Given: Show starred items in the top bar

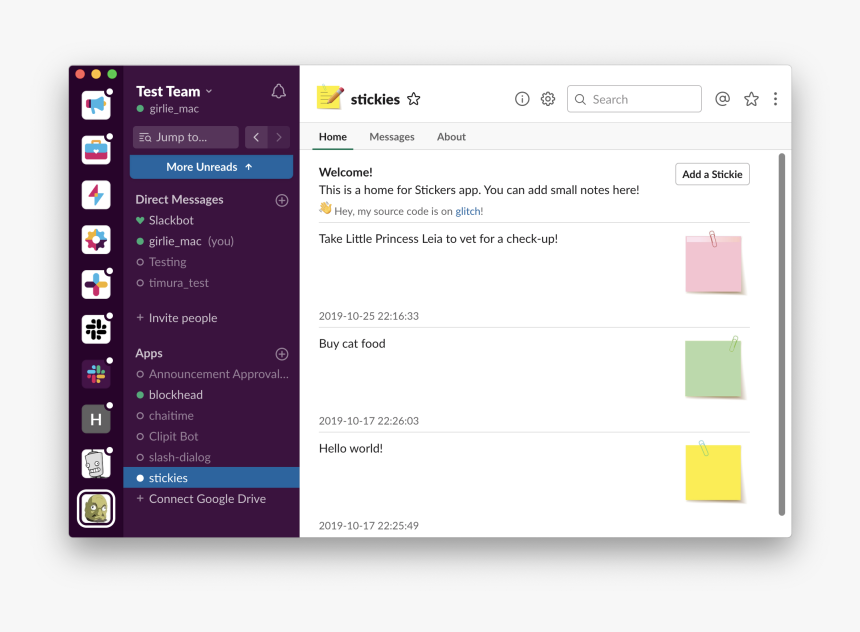Looking at the screenshot, I should 751,99.
